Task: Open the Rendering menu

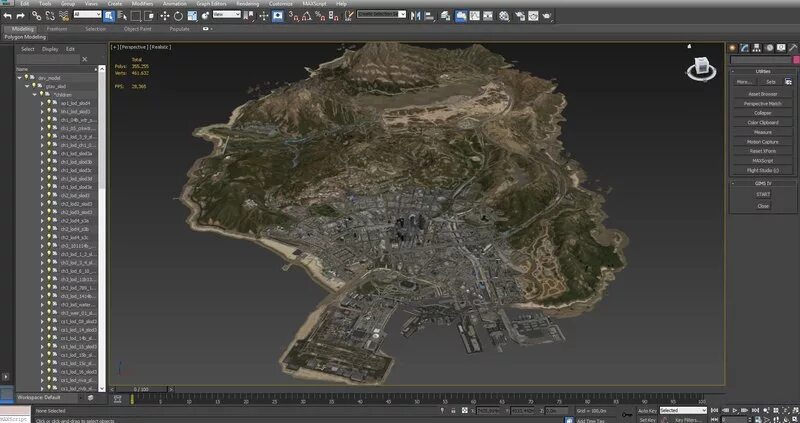Action: tap(247, 4)
